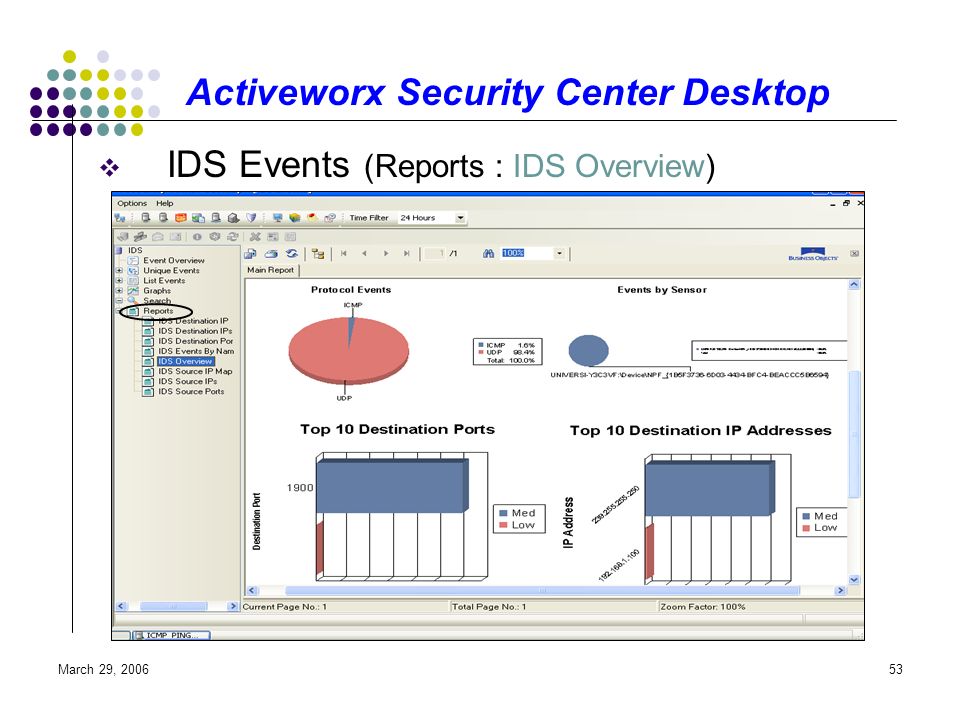
Task: Open Event Overview in the tree
Action: (x=174, y=261)
